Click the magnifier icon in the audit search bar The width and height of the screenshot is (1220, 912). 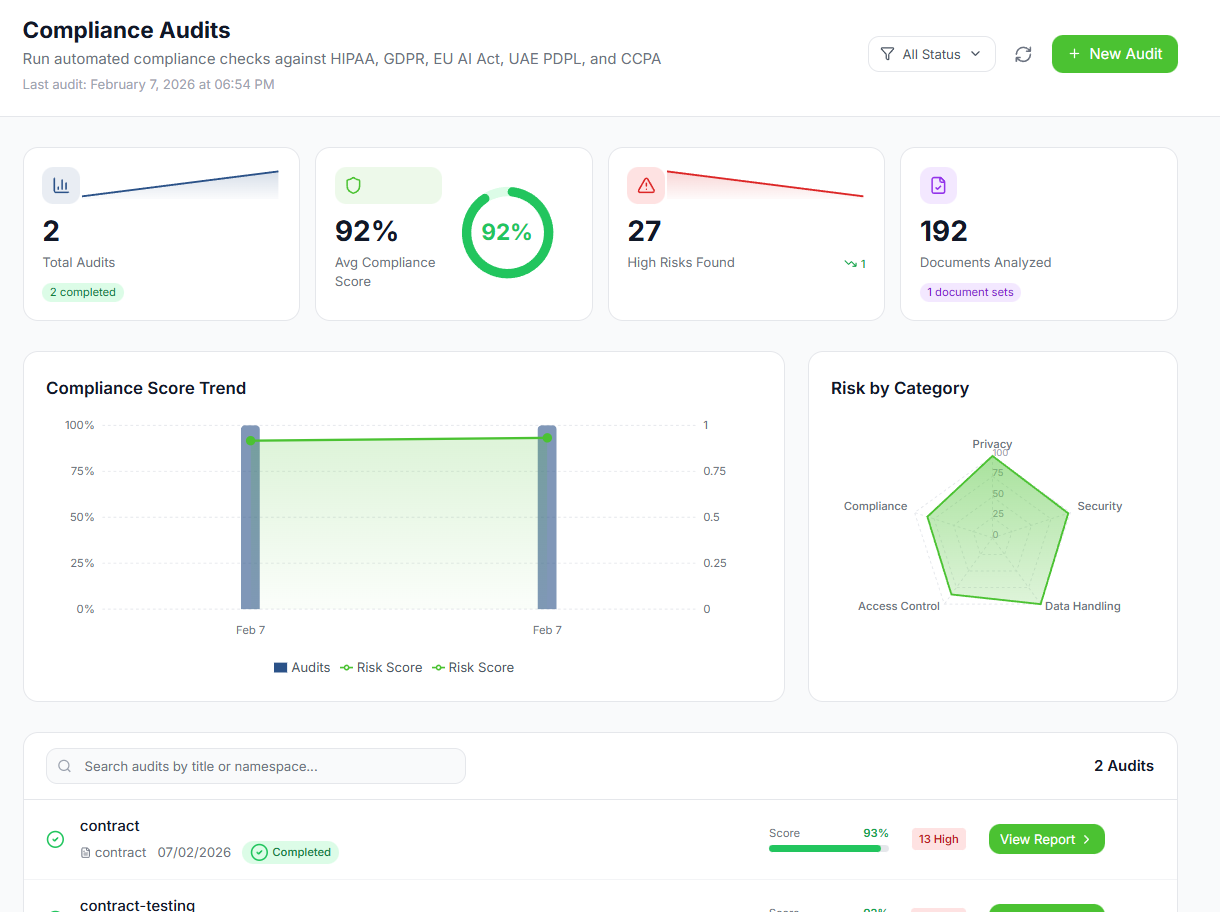point(64,765)
